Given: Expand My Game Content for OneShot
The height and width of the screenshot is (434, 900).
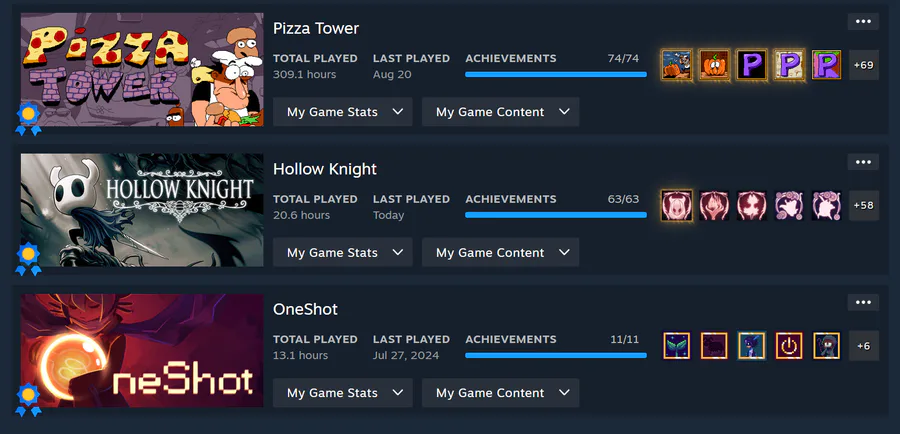Looking at the screenshot, I should pos(501,393).
